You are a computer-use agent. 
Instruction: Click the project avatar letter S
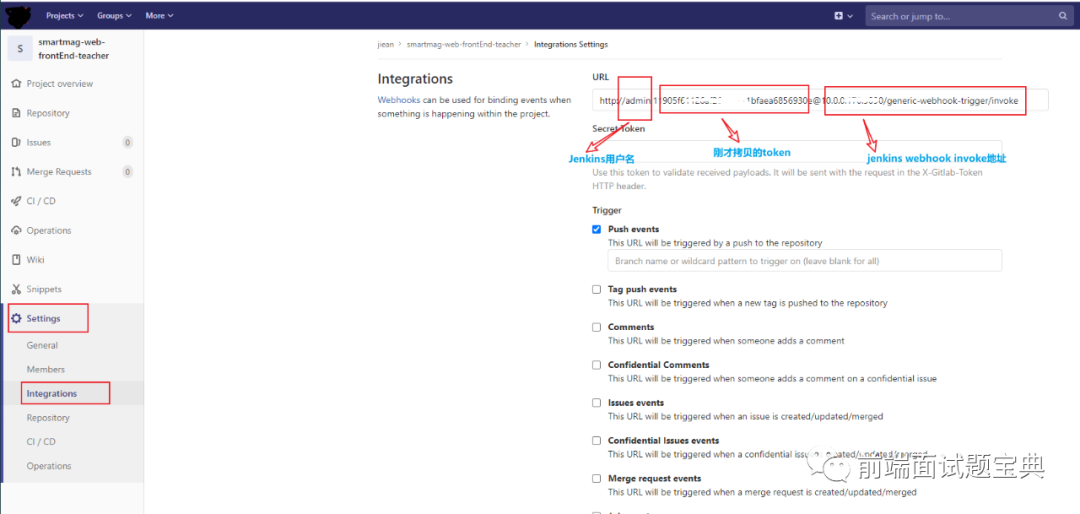[20, 48]
